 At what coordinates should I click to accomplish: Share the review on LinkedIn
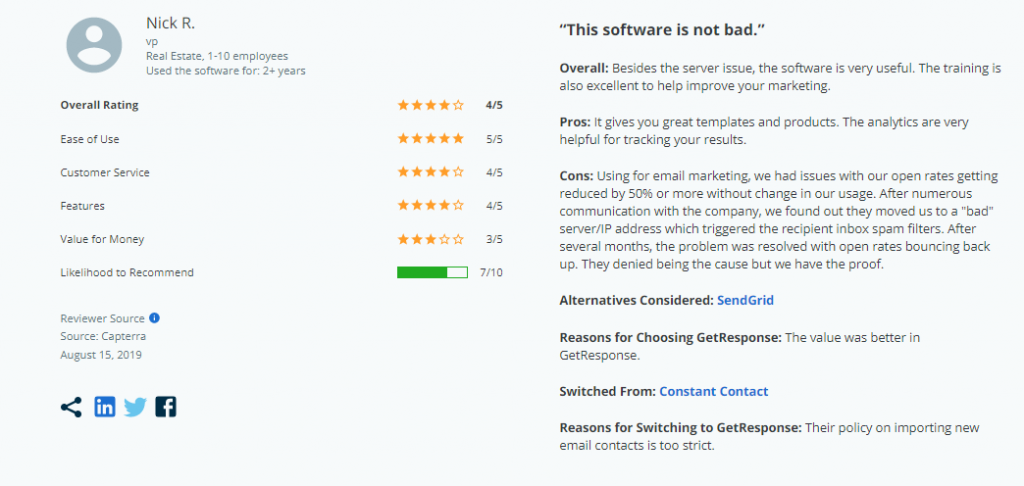[104, 407]
